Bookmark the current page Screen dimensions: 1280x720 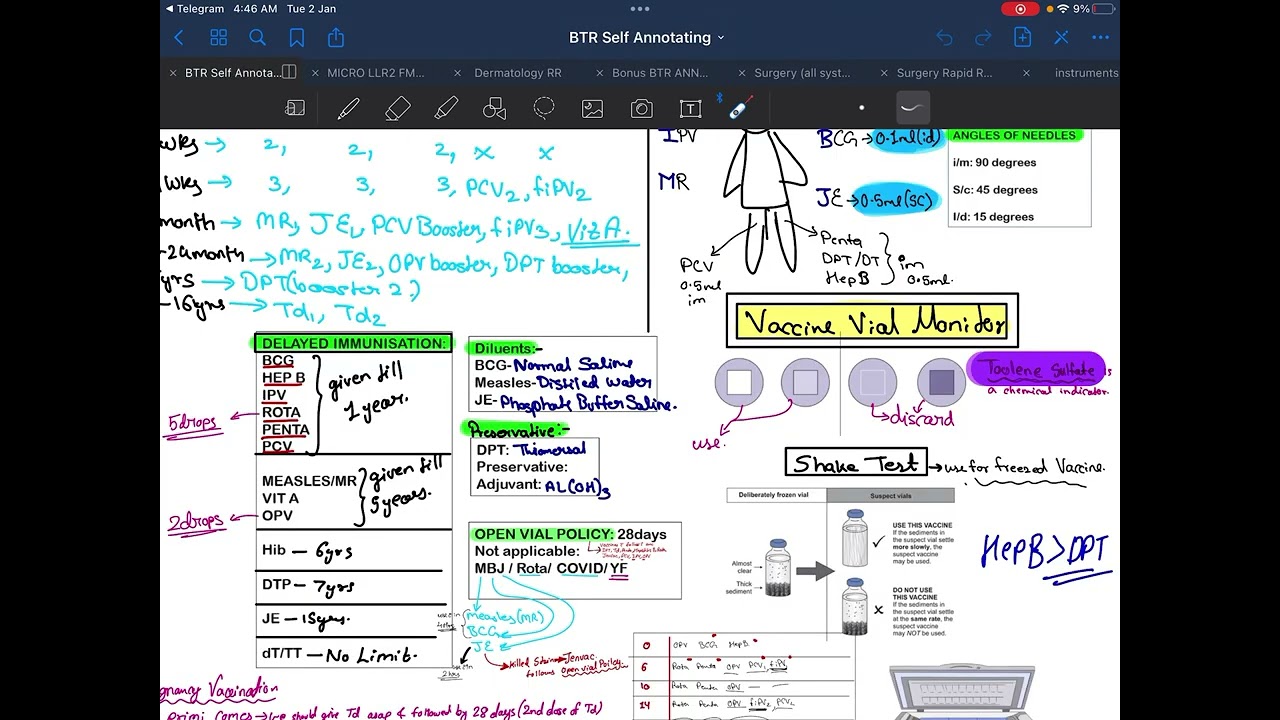[x=297, y=38]
